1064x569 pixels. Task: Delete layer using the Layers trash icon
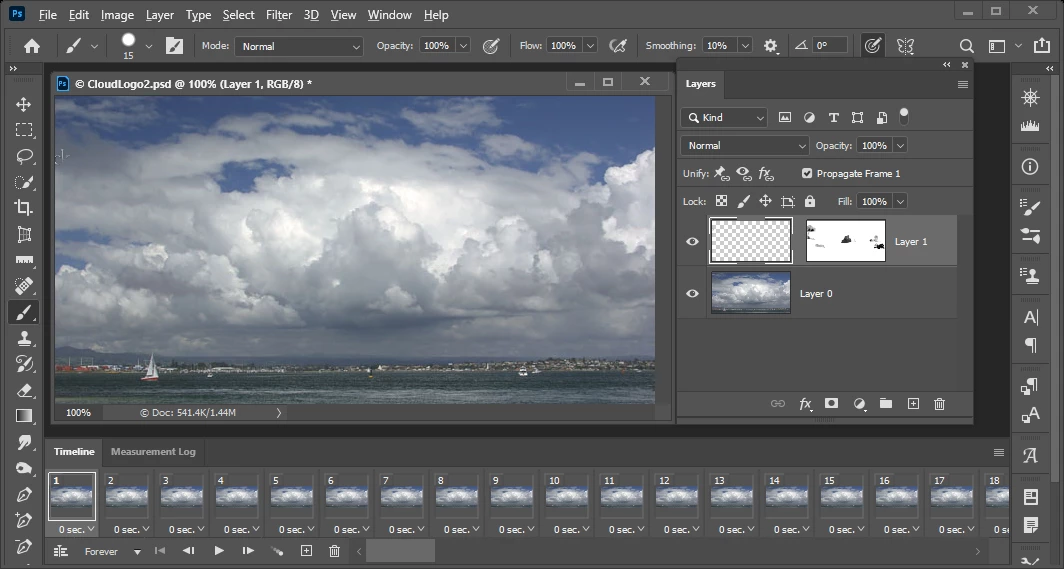click(939, 404)
